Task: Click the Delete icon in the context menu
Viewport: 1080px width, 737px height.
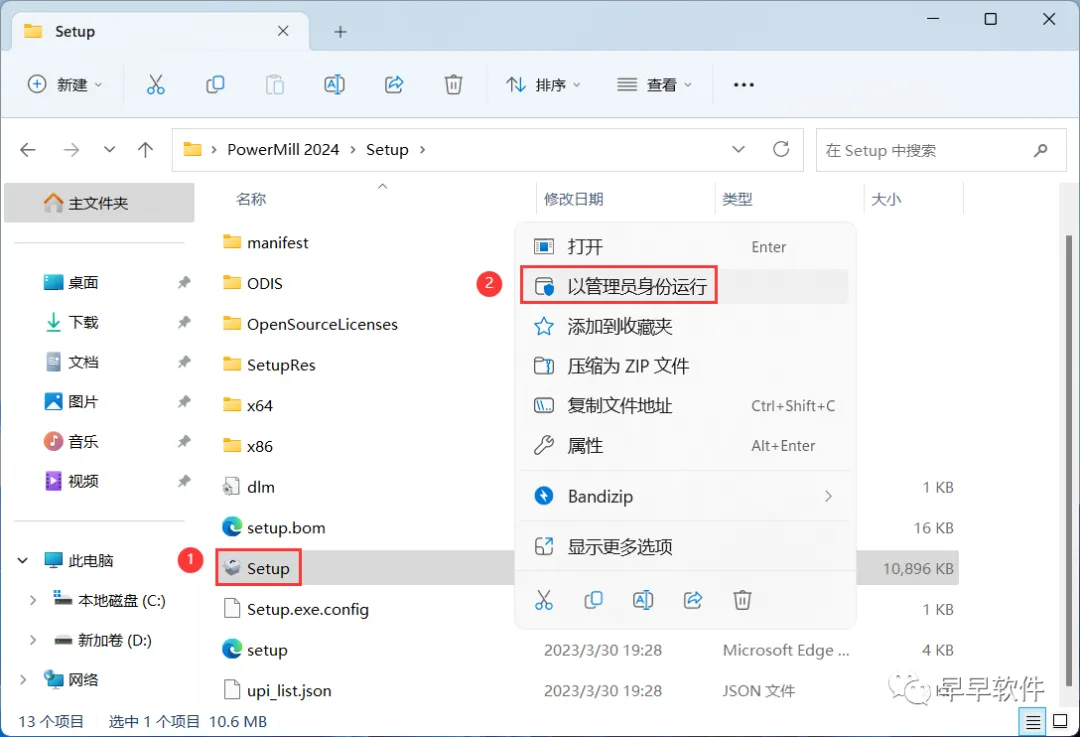Action: [x=742, y=600]
